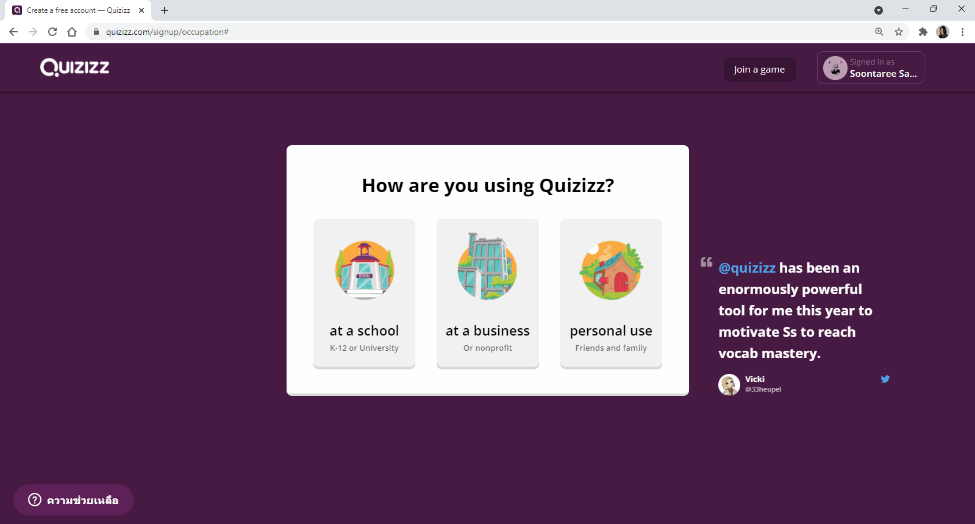Open the Thai help button
Screen dimensions: 975x524
click(x=73, y=500)
